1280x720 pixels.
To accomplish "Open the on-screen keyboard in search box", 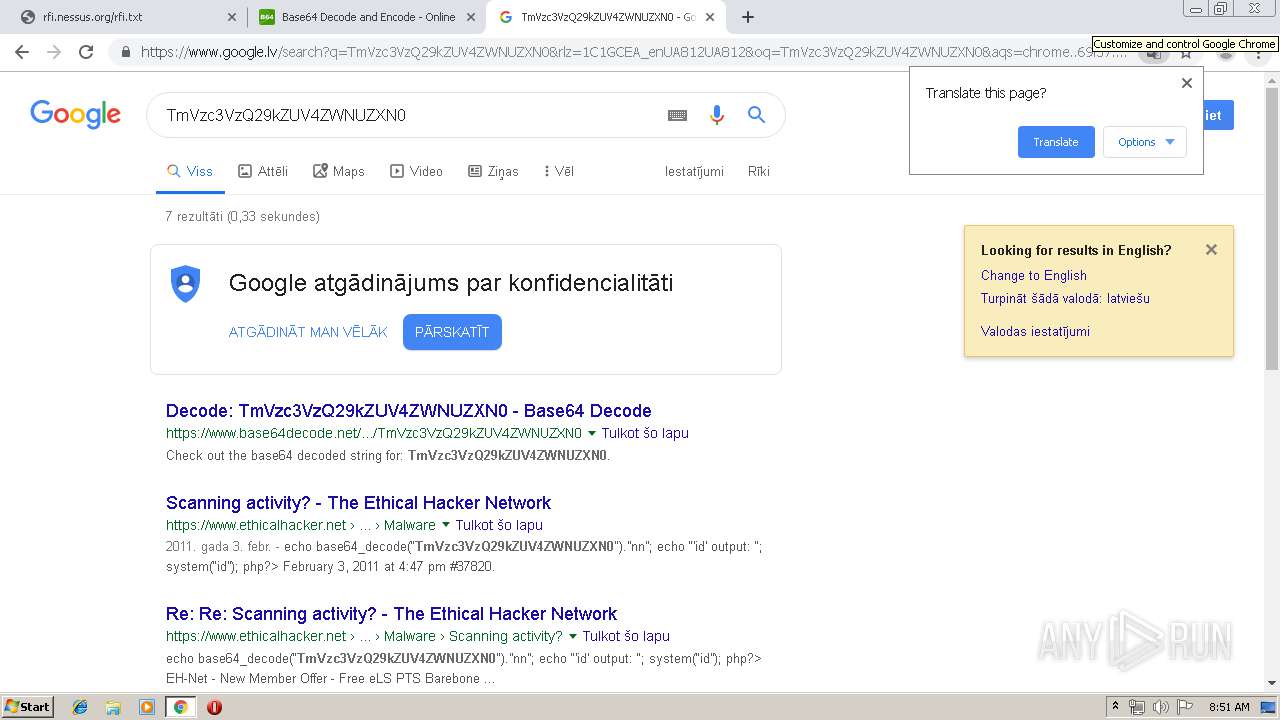I will 677,115.
